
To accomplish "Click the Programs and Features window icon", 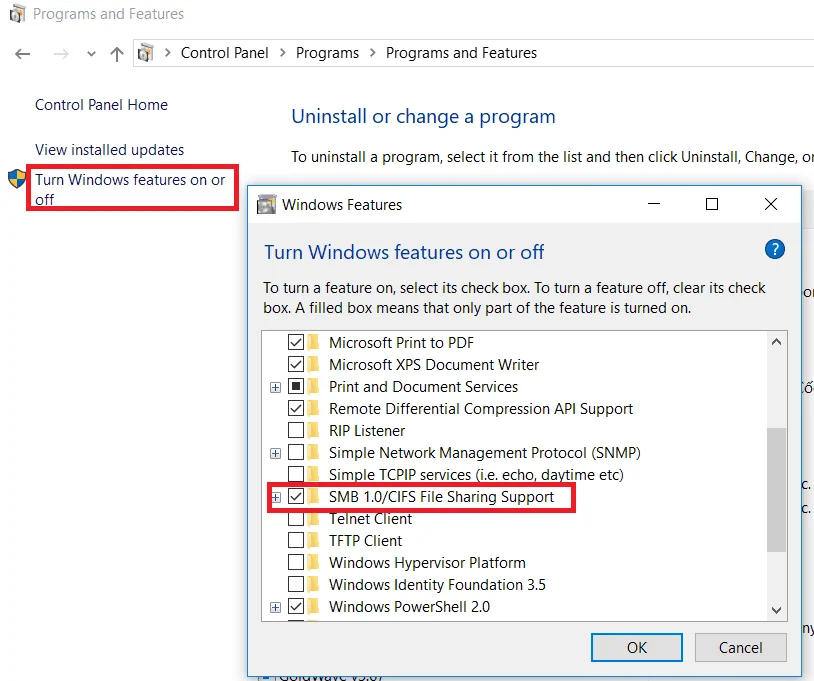I will pyautogui.click(x=17, y=13).
